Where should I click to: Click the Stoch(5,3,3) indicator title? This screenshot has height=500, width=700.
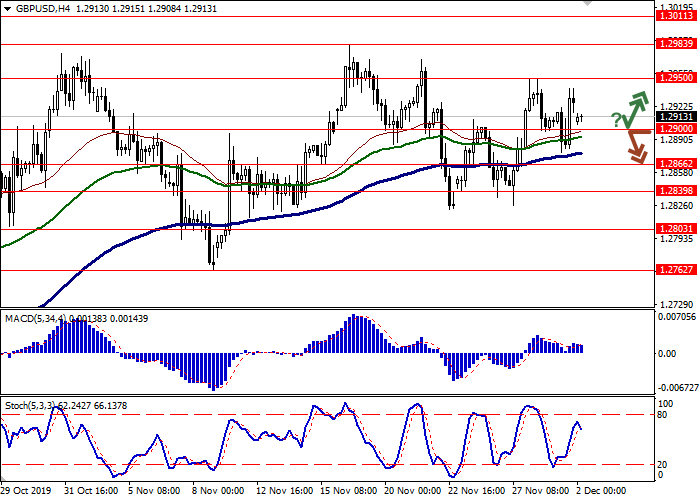tap(30, 406)
